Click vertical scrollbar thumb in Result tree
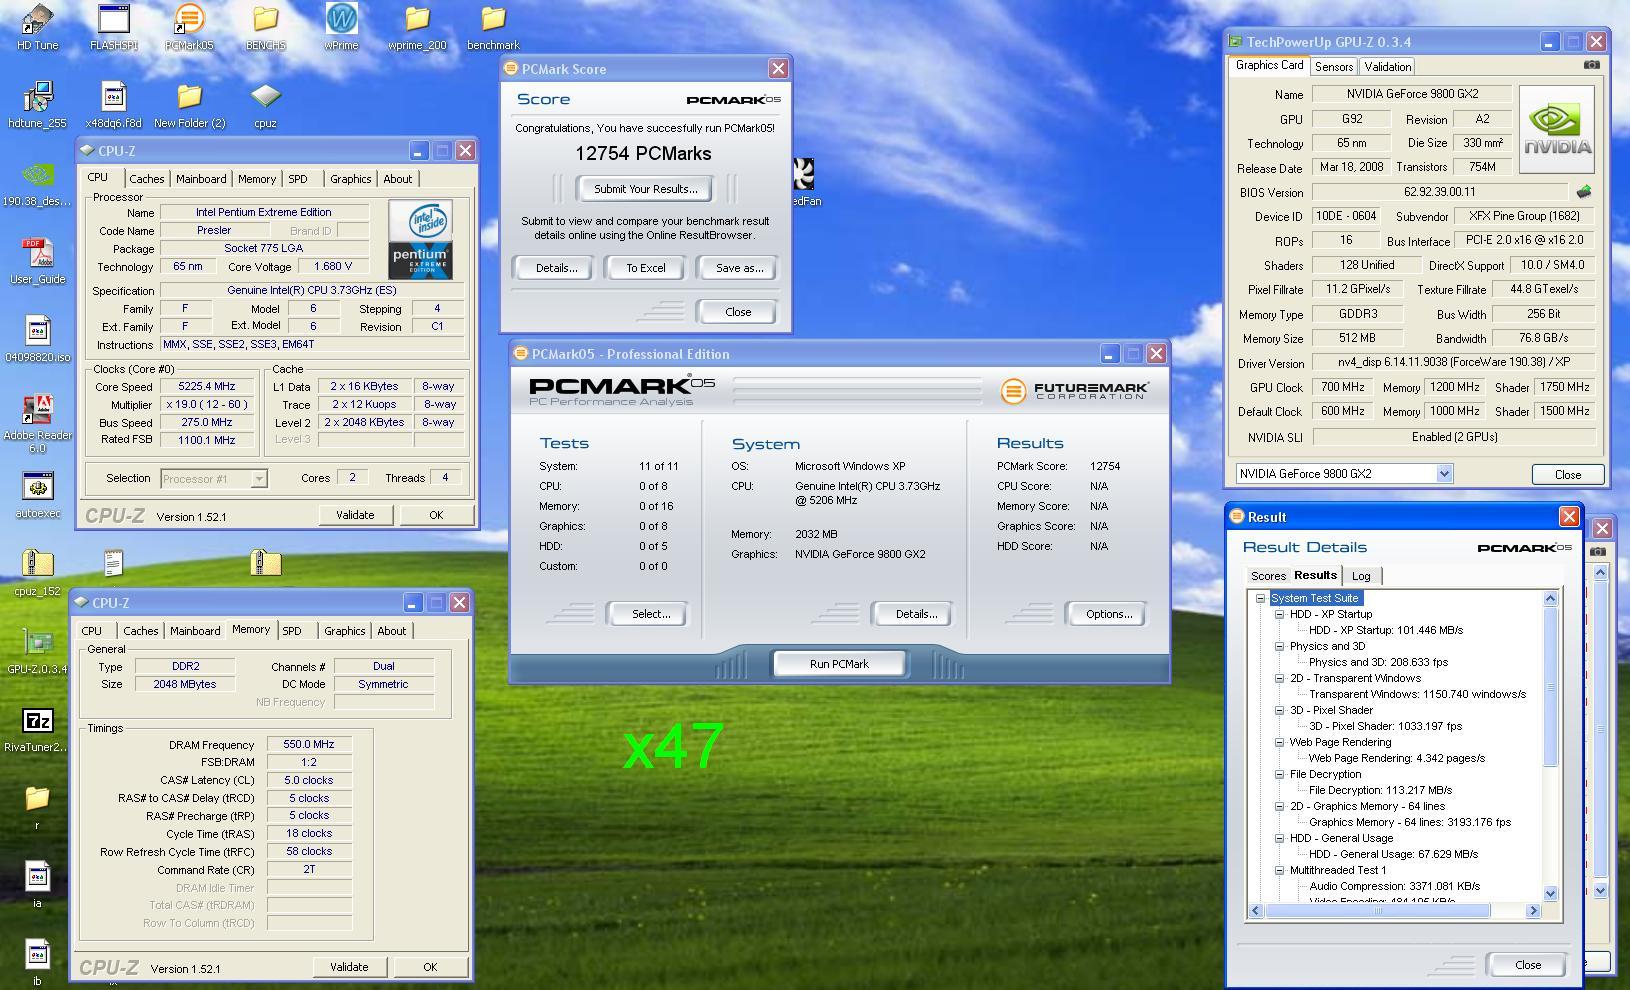This screenshot has height=990, width=1630. 1551,686
